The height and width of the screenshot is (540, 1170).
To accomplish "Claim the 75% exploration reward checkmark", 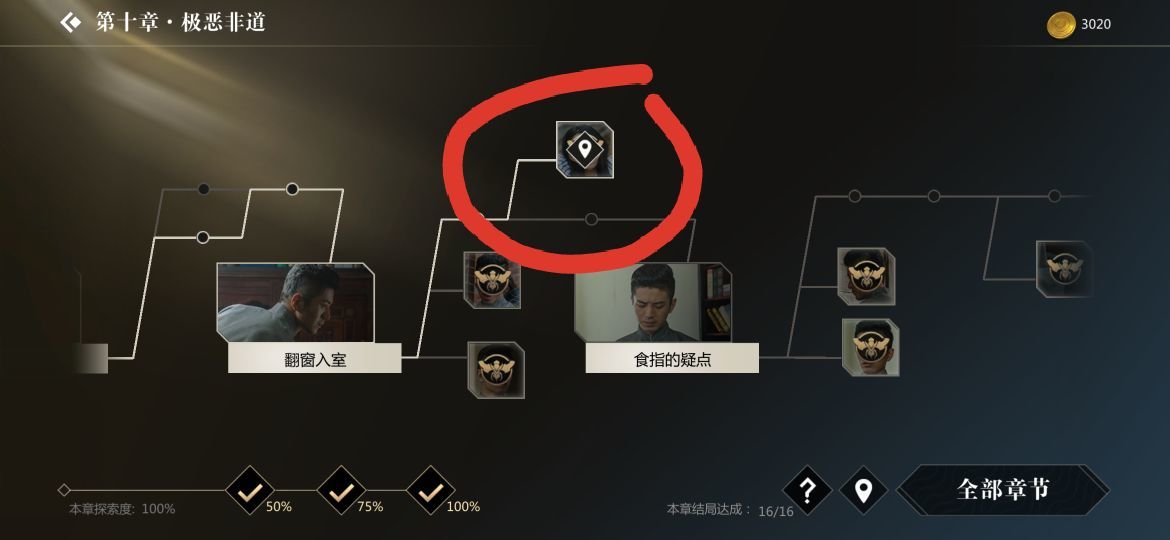I will click(x=341, y=491).
